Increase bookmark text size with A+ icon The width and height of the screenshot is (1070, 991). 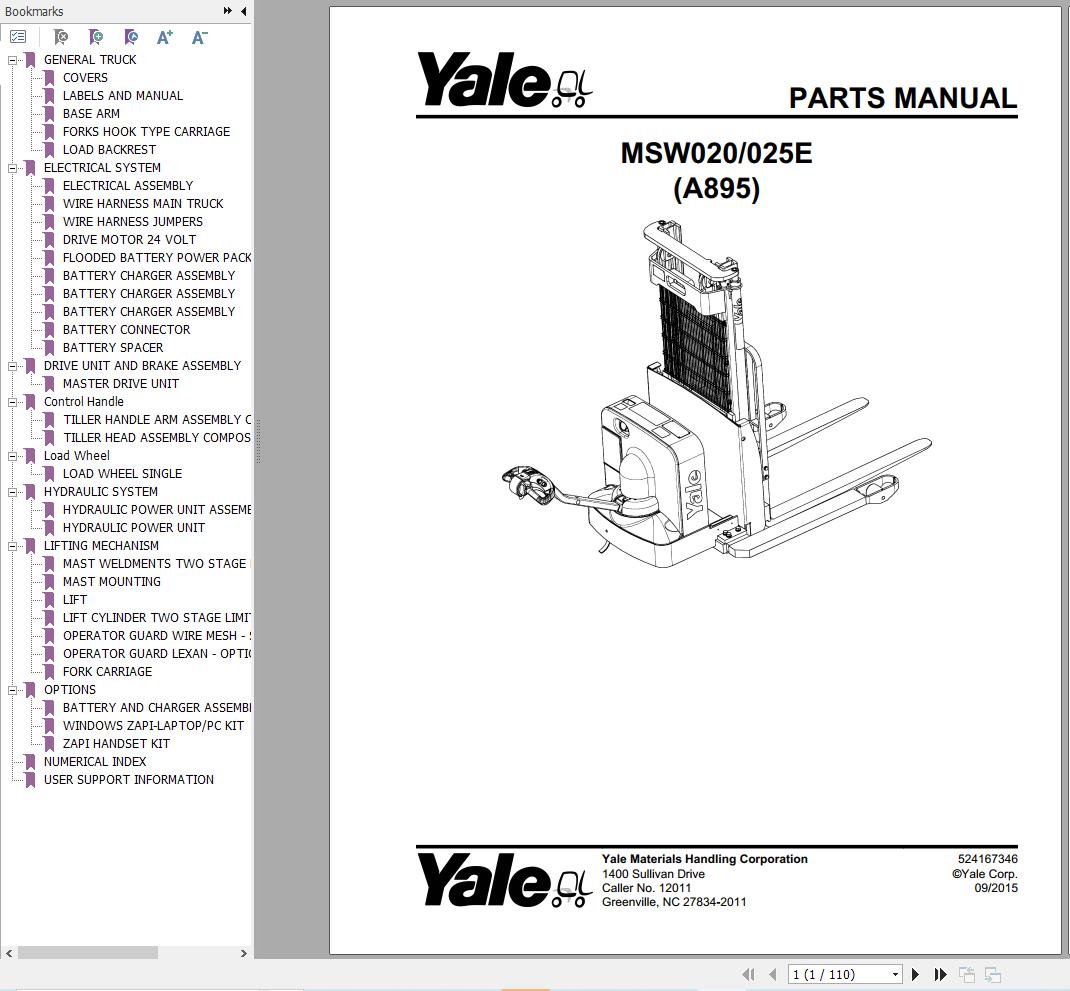click(165, 36)
